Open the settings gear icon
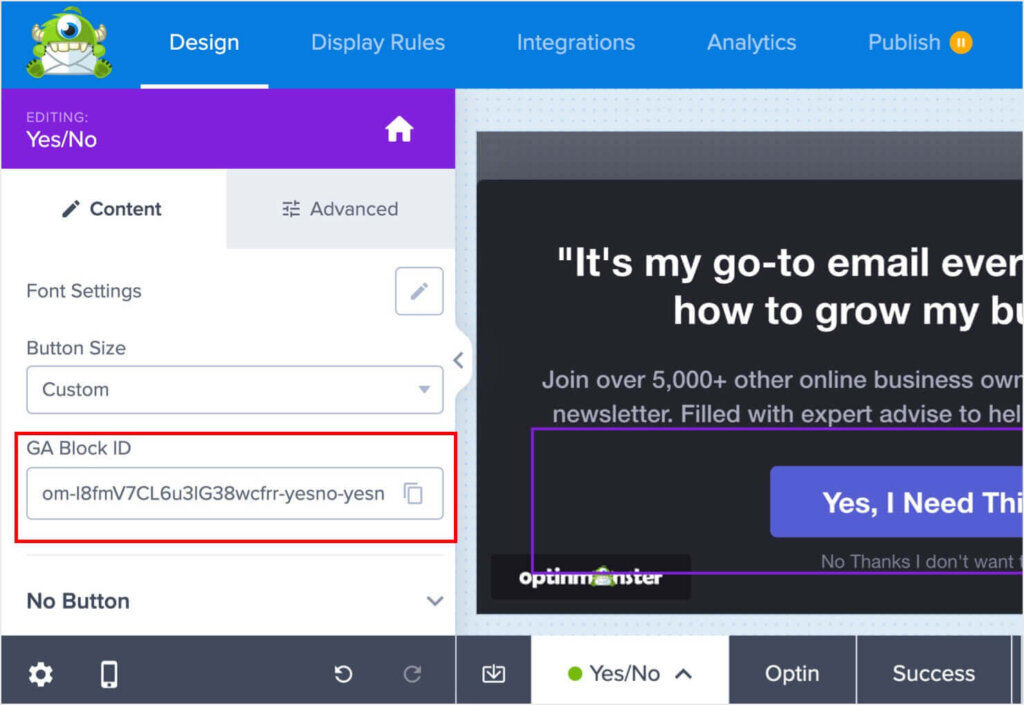1024x705 pixels. [40, 674]
